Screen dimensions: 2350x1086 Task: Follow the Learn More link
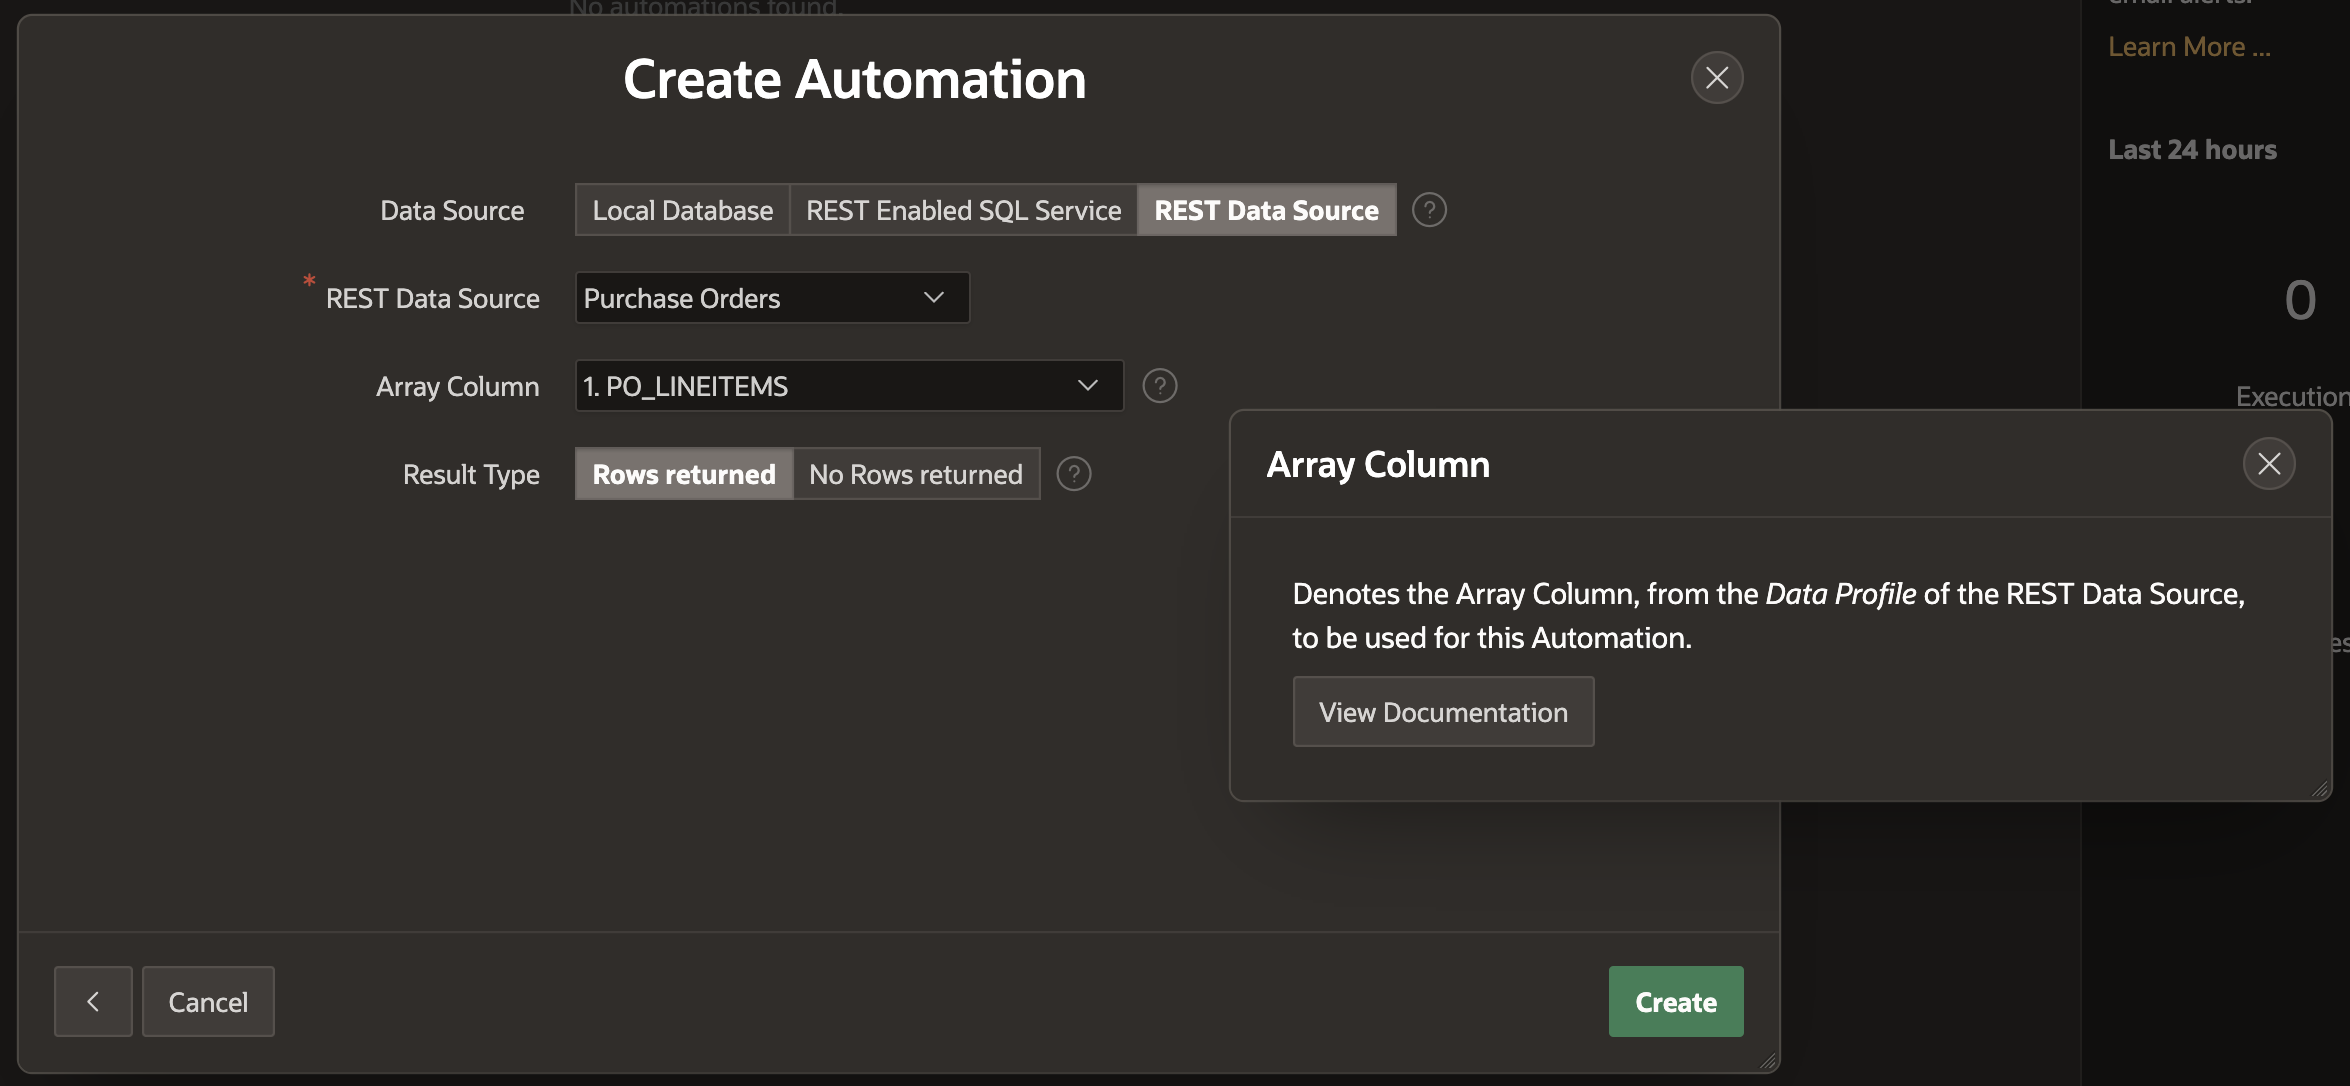(x=2188, y=47)
